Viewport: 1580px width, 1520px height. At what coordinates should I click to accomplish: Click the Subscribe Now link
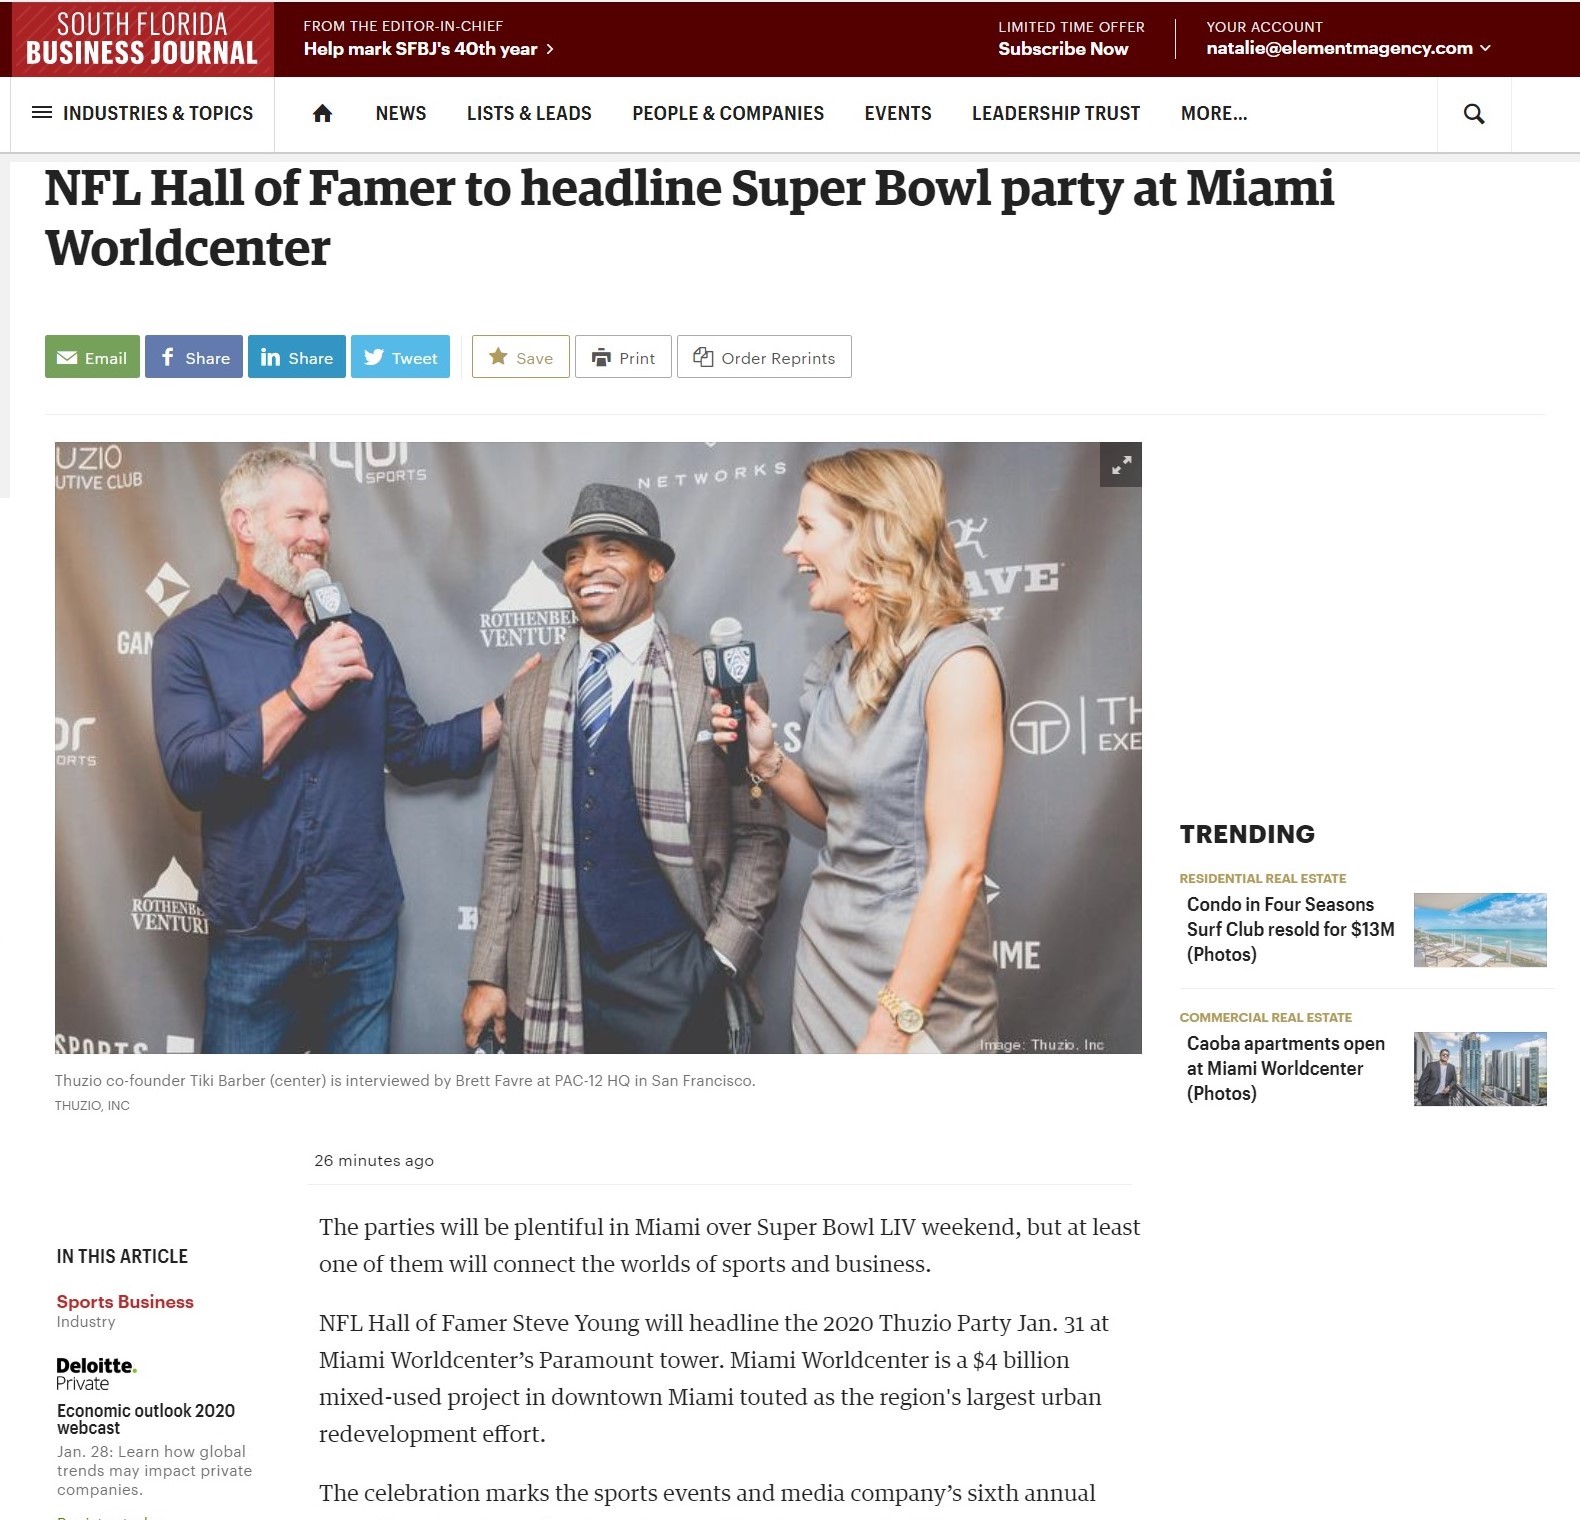click(1063, 49)
